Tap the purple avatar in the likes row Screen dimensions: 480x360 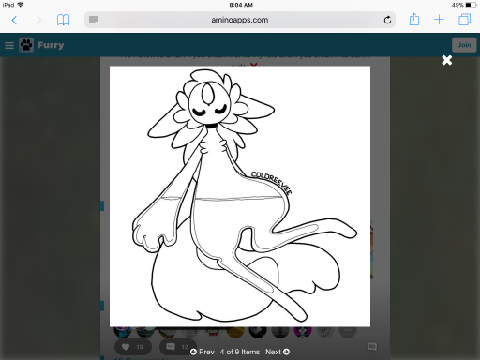[302, 331]
